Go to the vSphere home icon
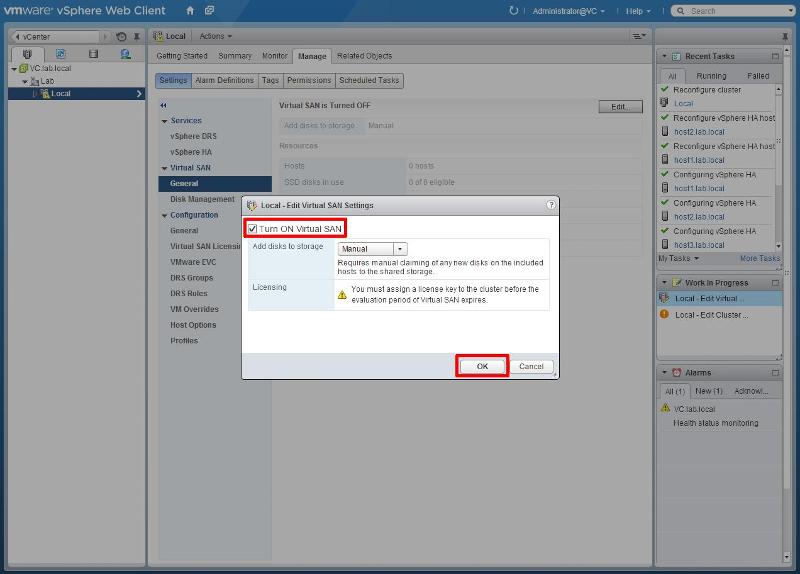Viewport: 800px width, 574px height. (190, 10)
